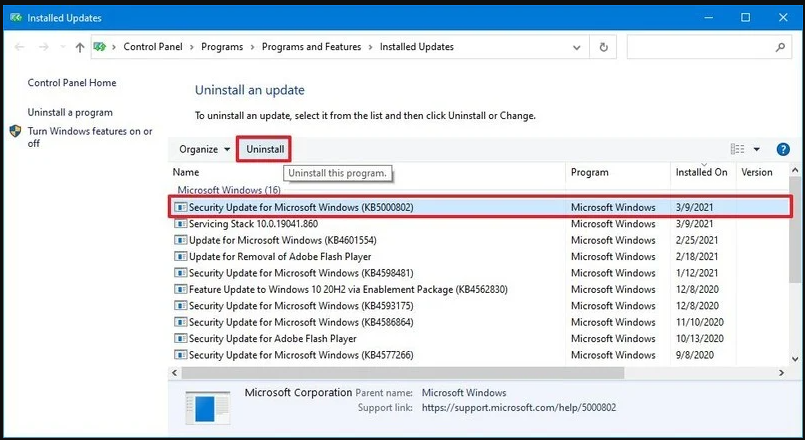
Task: Click icon of KB5000802 update
Action: [180, 207]
